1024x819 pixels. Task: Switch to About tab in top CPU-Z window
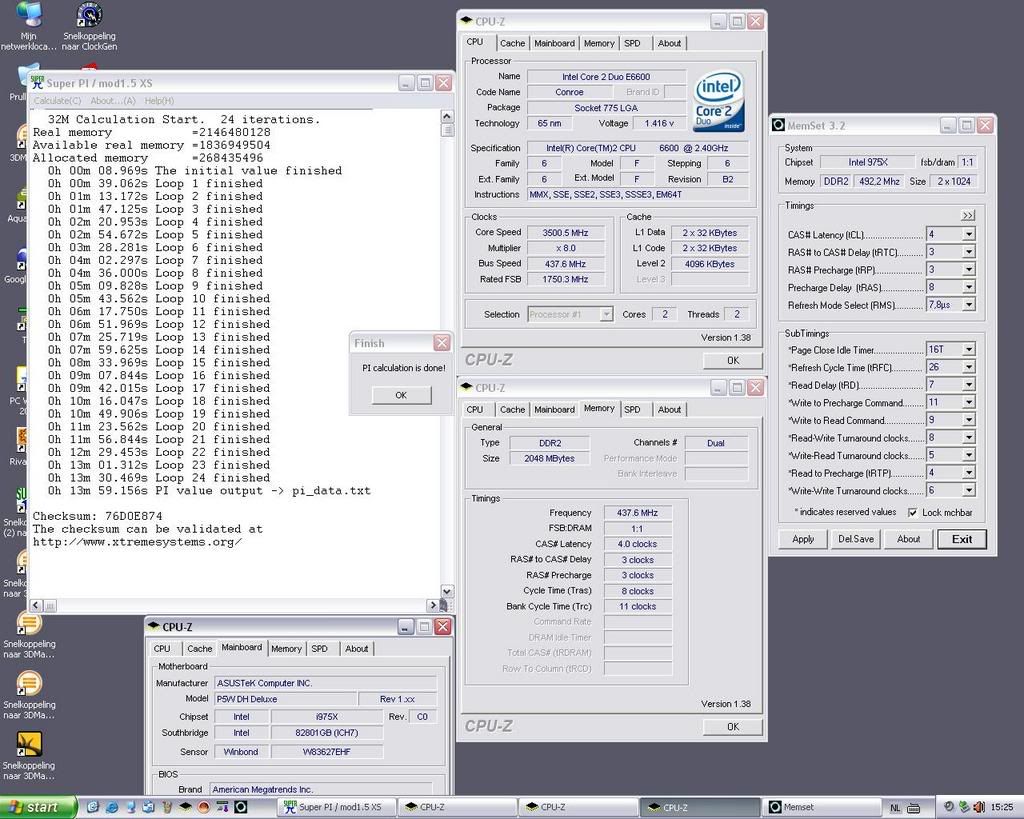click(x=669, y=43)
